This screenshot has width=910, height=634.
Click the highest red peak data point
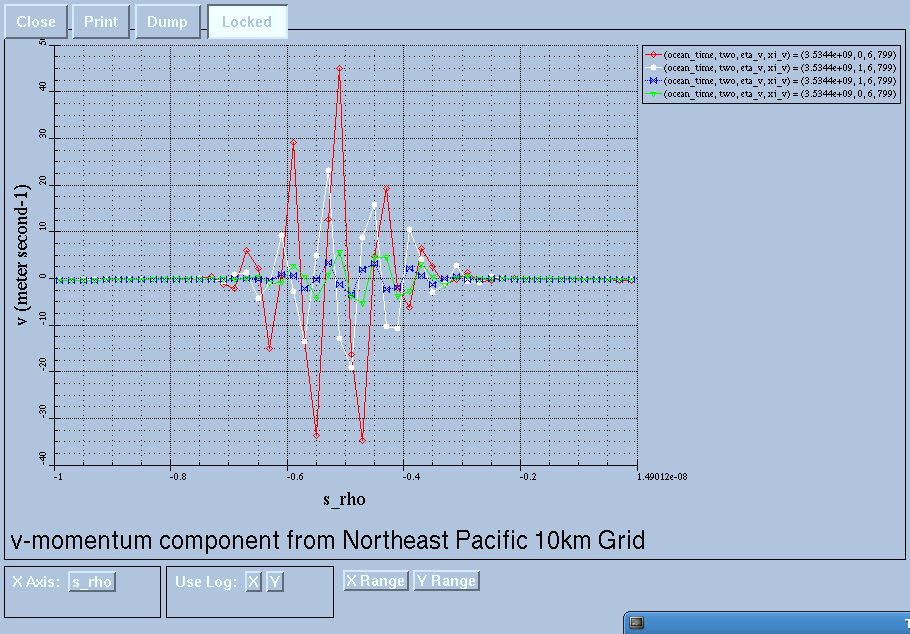point(340,69)
